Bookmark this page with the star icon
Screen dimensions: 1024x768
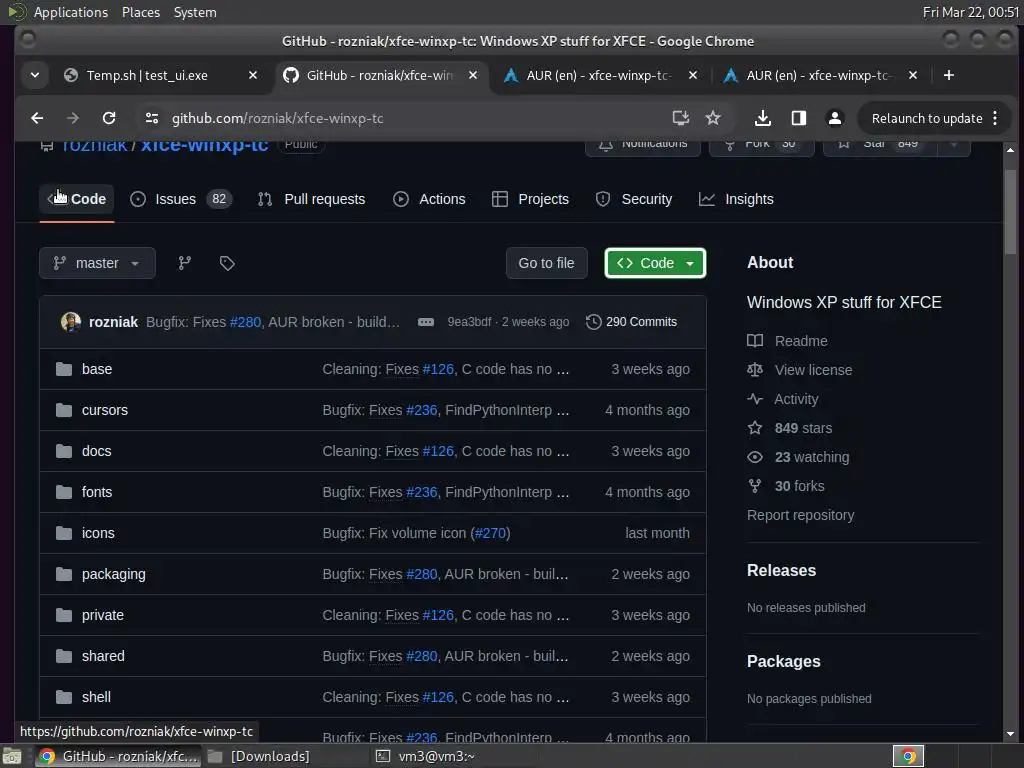coord(713,118)
